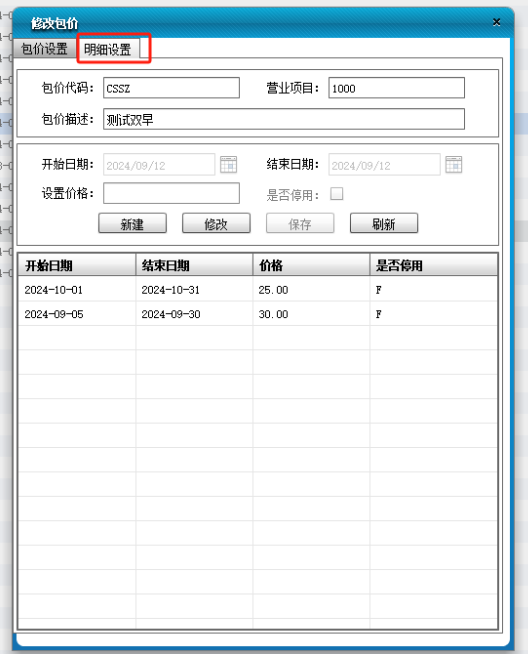Click the 结束日期 date field

click(x=385, y=165)
